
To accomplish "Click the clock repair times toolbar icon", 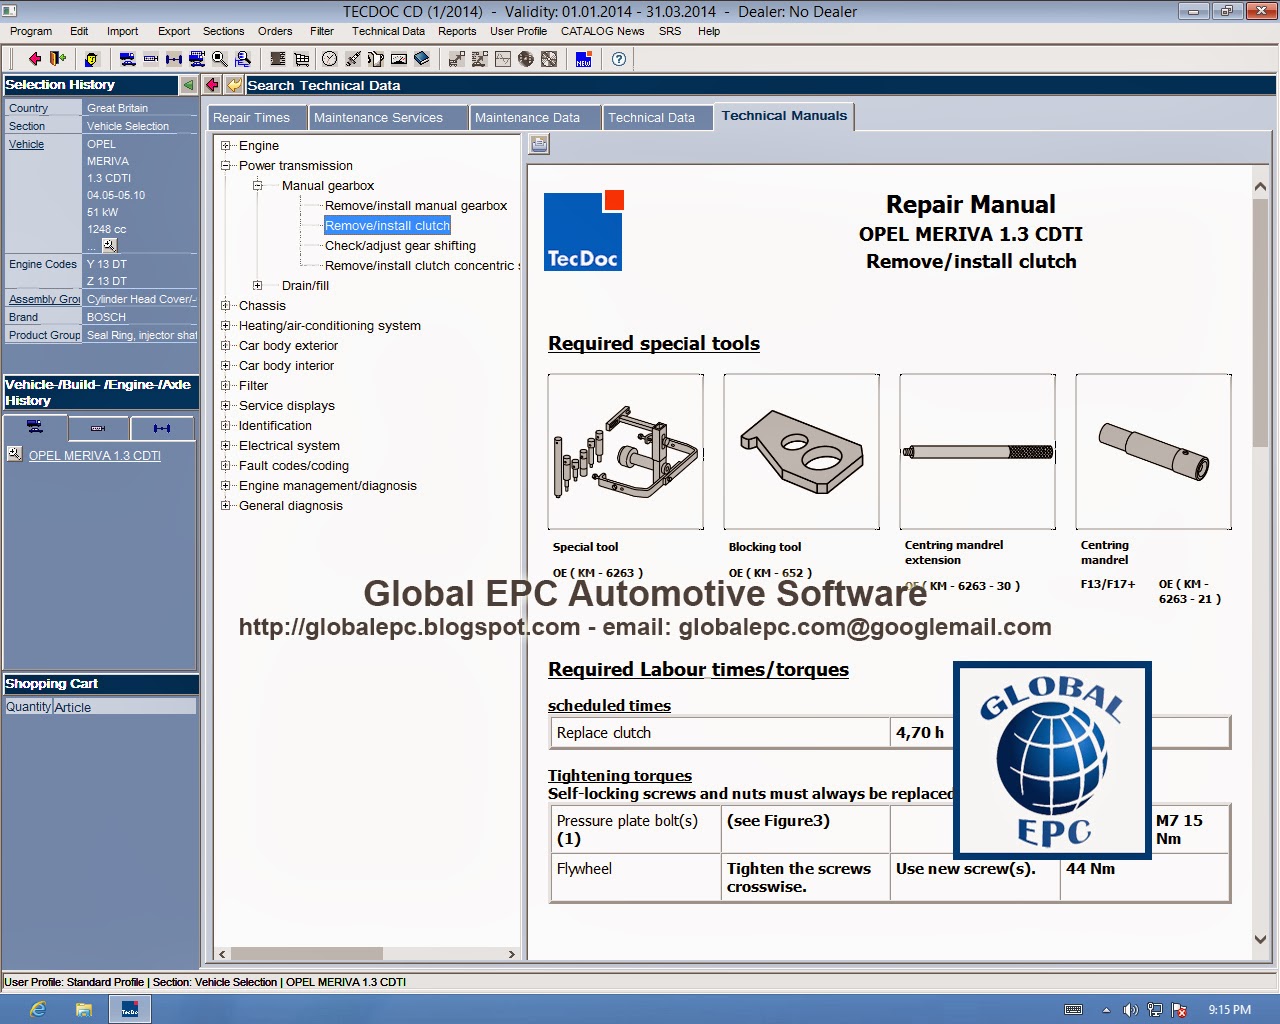I will coord(329,59).
